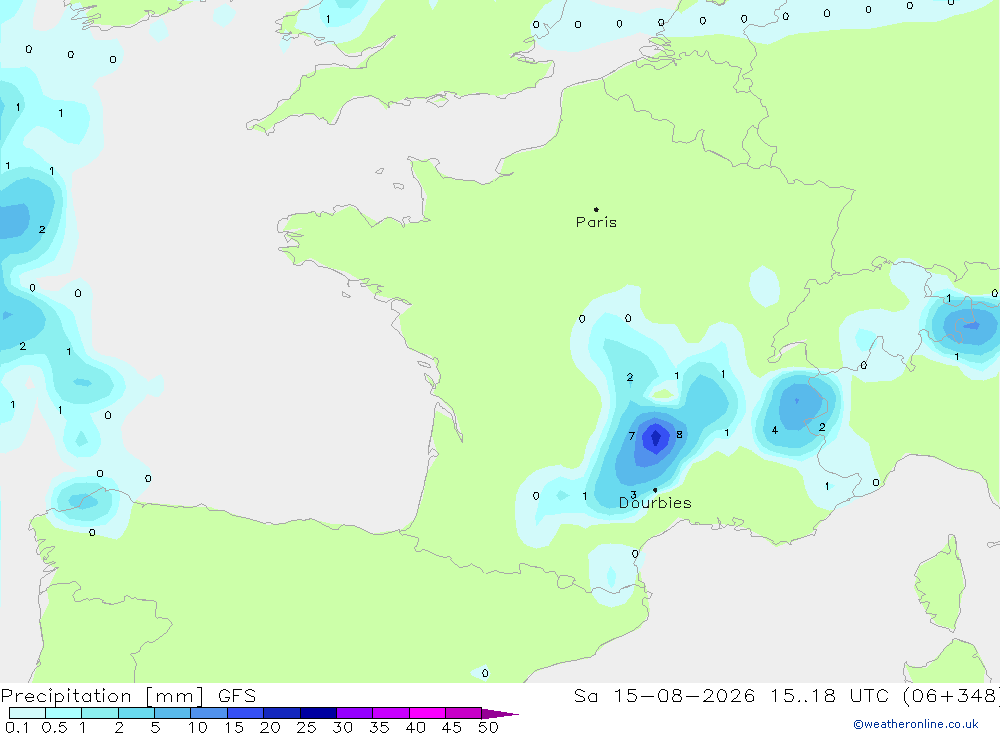Viewport: 1000px width, 733px height.
Task: Click the precipitation value 7 near Dourbies
Action: pos(631,436)
